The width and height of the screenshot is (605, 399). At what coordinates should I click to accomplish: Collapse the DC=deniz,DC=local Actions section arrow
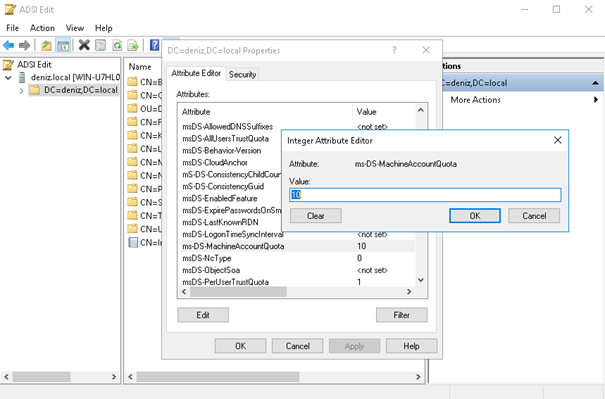(595, 83)
